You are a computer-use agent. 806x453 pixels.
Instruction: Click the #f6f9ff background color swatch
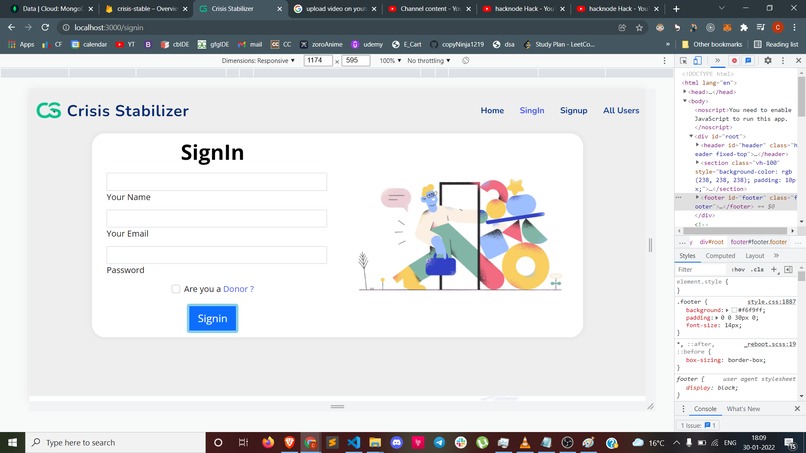pos(735,310)
